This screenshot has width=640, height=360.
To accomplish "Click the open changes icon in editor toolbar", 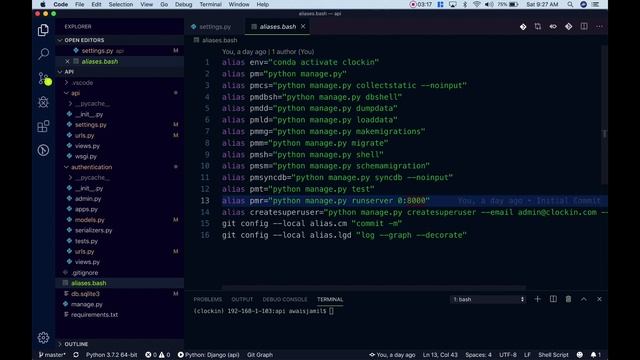I will [538, 27].
